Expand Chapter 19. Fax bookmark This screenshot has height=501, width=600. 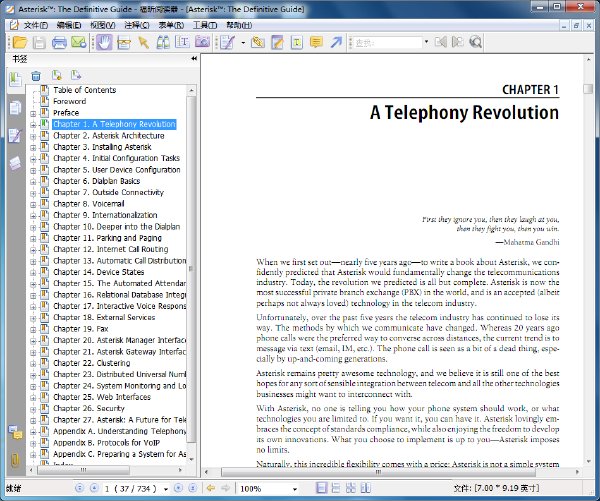(33, 330)
